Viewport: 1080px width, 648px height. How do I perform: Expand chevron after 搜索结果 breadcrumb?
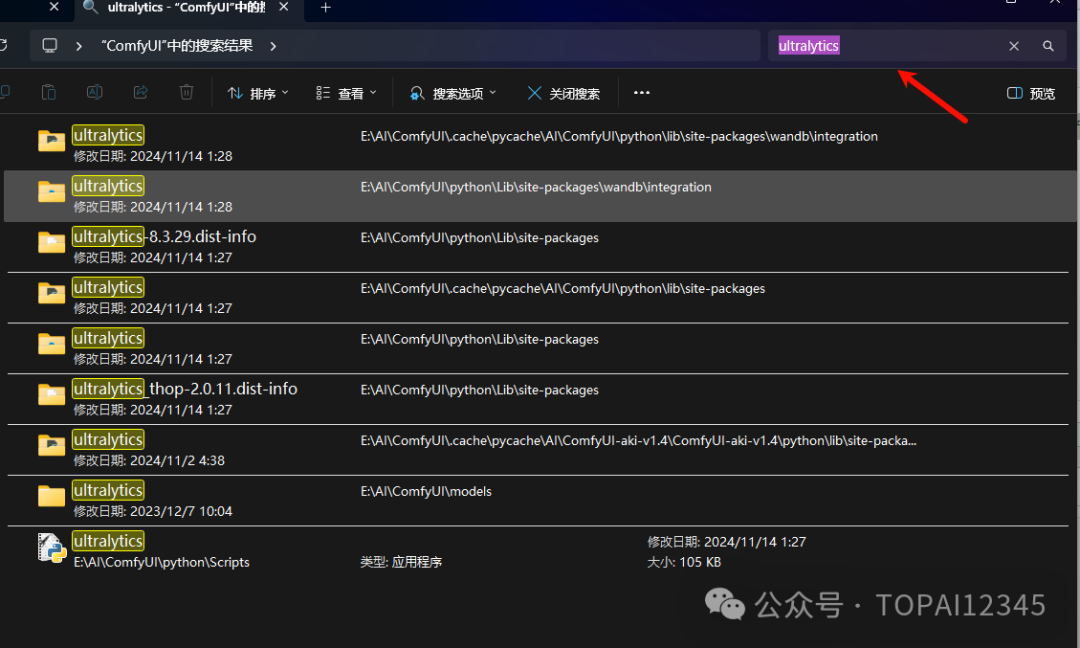tap(273, 46)
